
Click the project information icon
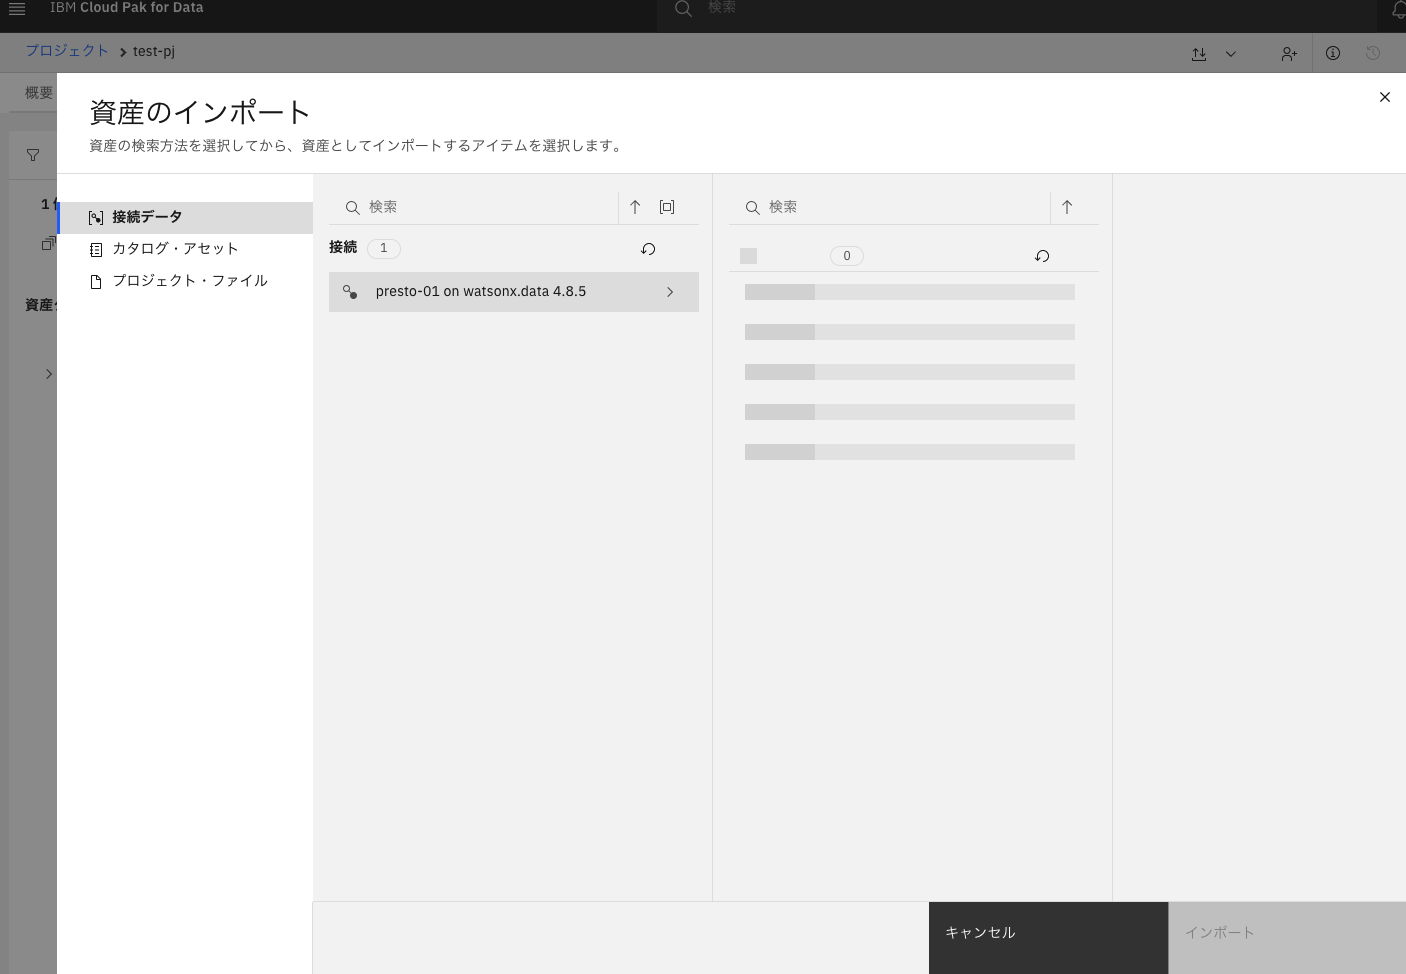coord(1333,53)
